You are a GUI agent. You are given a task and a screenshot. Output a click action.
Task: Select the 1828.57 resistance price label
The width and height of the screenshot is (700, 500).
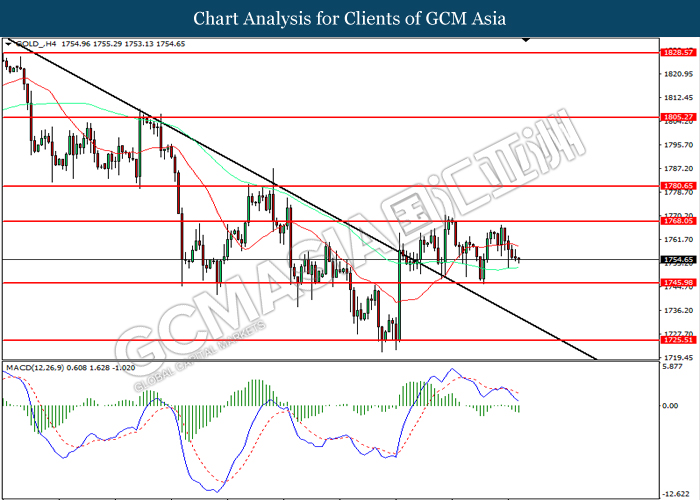pos(678,53)
